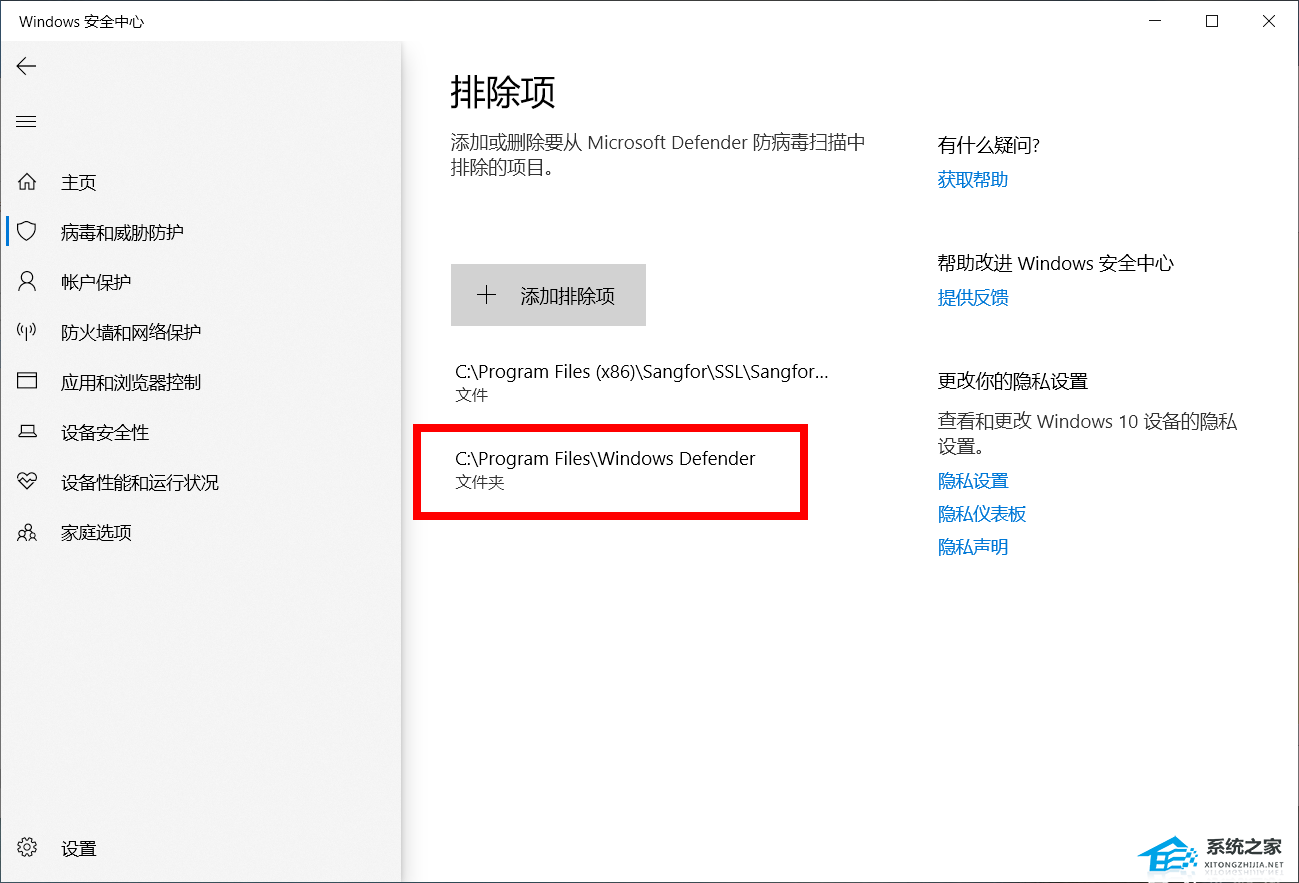The height and width of the screenshot is (883, 1299).
Task: Click the gear icon for 设置
Action: coord(27,848)
